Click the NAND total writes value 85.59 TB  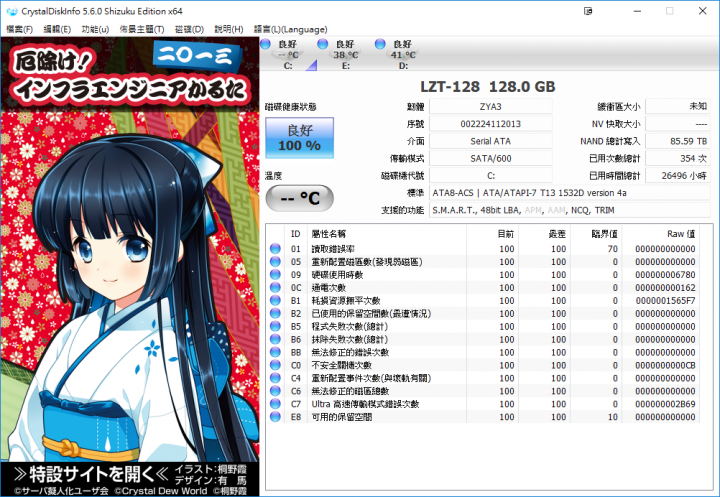point(678,141)
